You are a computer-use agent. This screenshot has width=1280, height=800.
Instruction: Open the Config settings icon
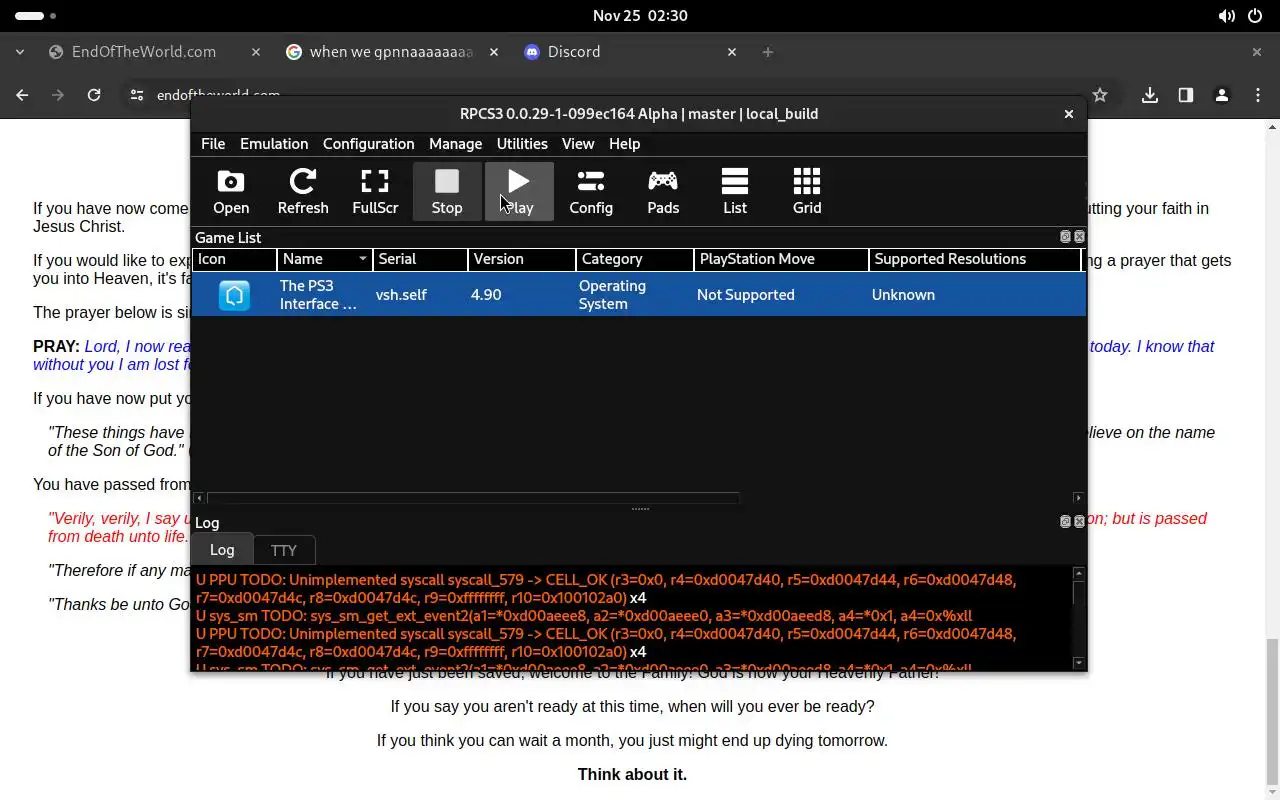(x=591, y=191)
